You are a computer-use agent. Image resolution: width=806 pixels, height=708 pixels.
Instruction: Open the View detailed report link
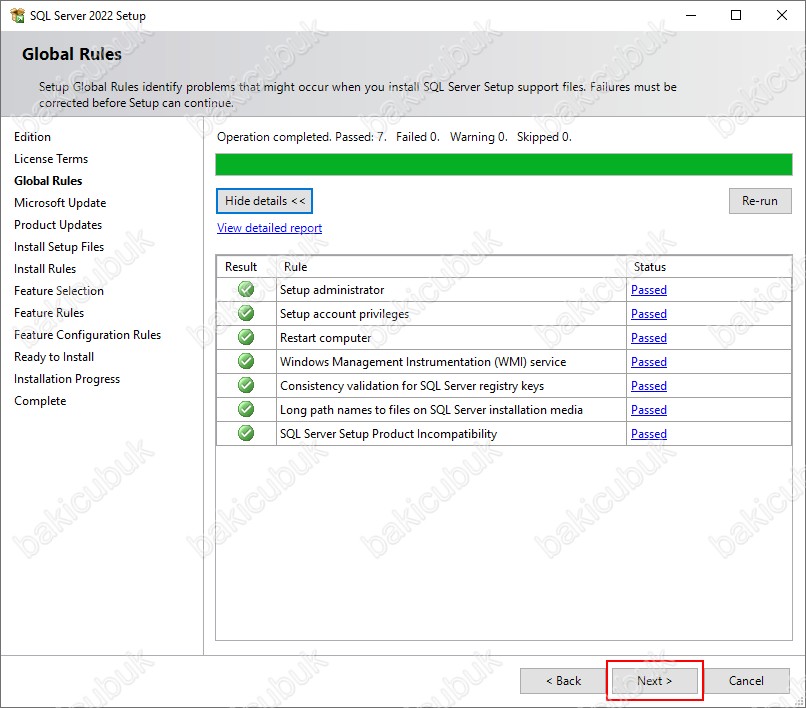[269, 228]
